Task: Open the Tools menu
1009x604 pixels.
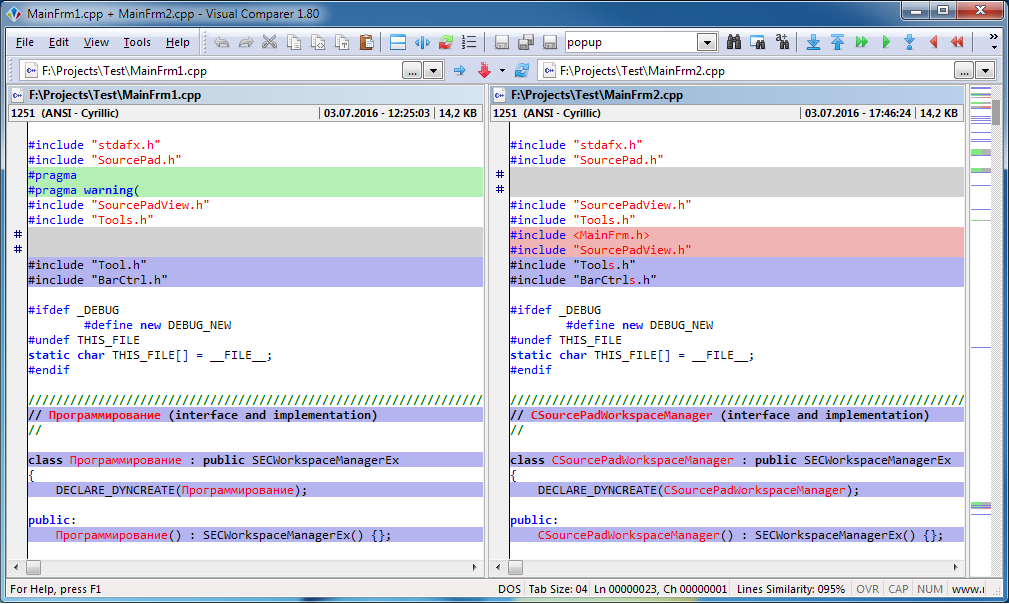Action: pos(137,43)
